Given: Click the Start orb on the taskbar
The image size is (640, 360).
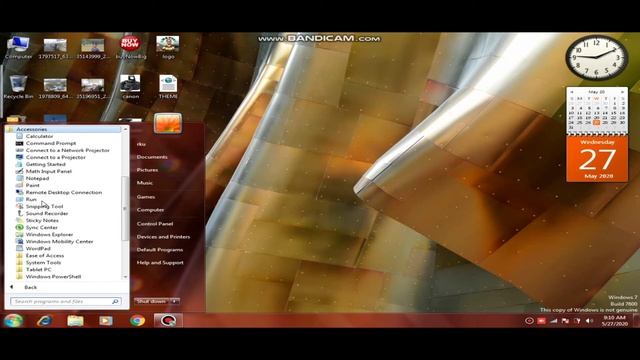Looking at the screenshot, I should pyautogui.click(x=13, y=320).
